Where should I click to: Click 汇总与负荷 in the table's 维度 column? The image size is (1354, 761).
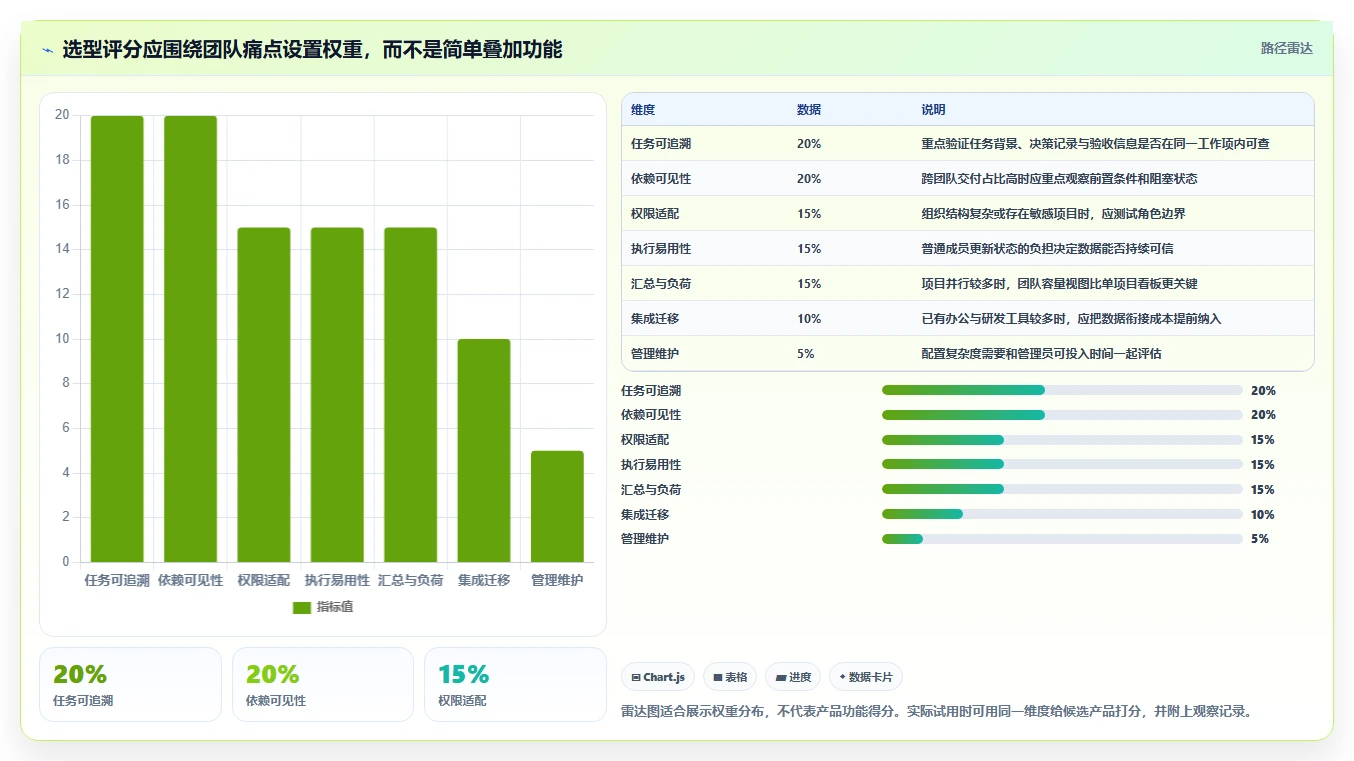point(661,284)
